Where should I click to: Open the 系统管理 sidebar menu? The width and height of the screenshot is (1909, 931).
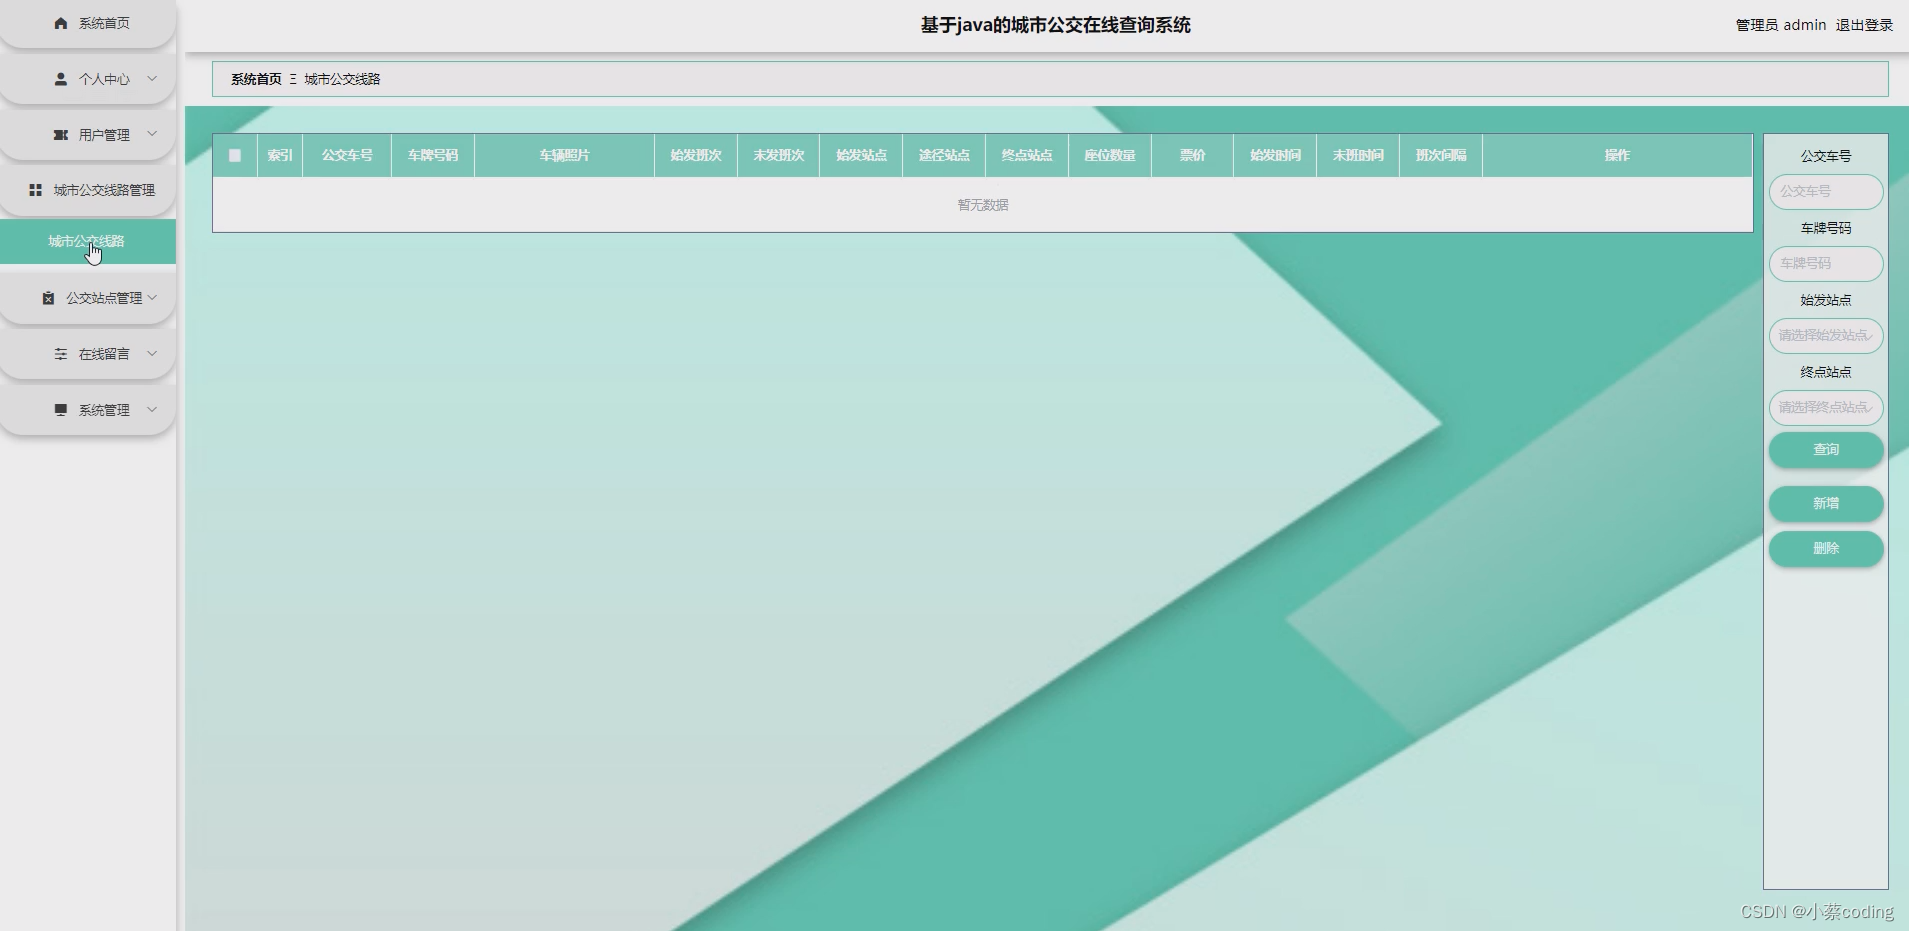click(88, 410)
